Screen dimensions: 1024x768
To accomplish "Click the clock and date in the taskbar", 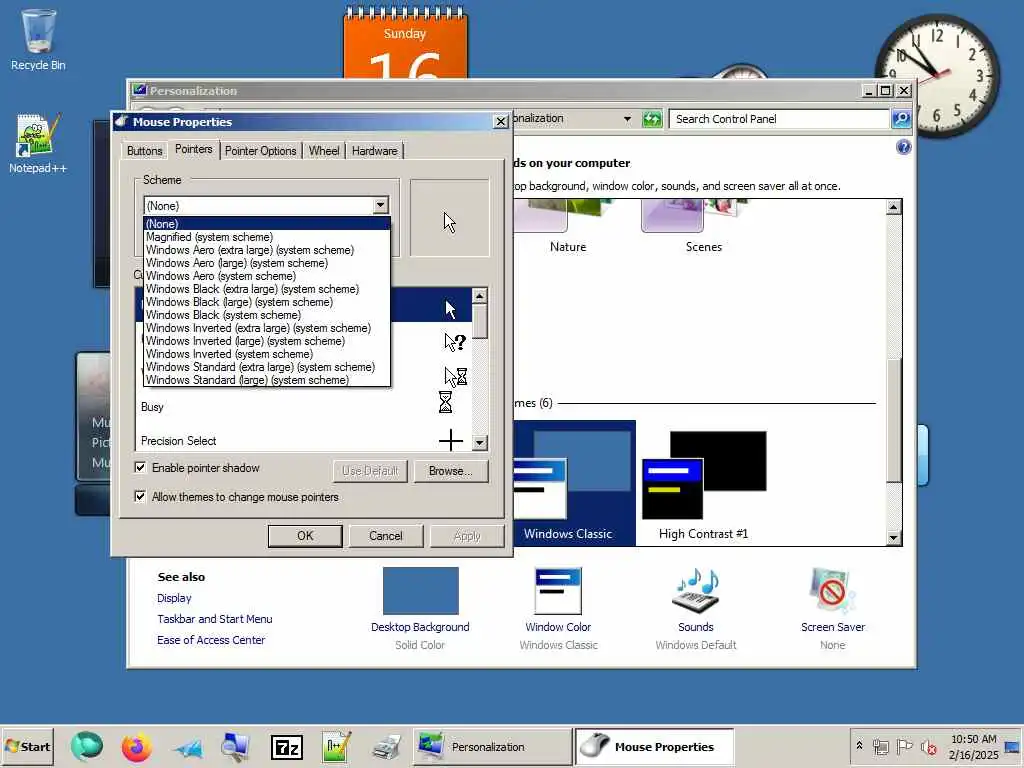I will [973, 746].
